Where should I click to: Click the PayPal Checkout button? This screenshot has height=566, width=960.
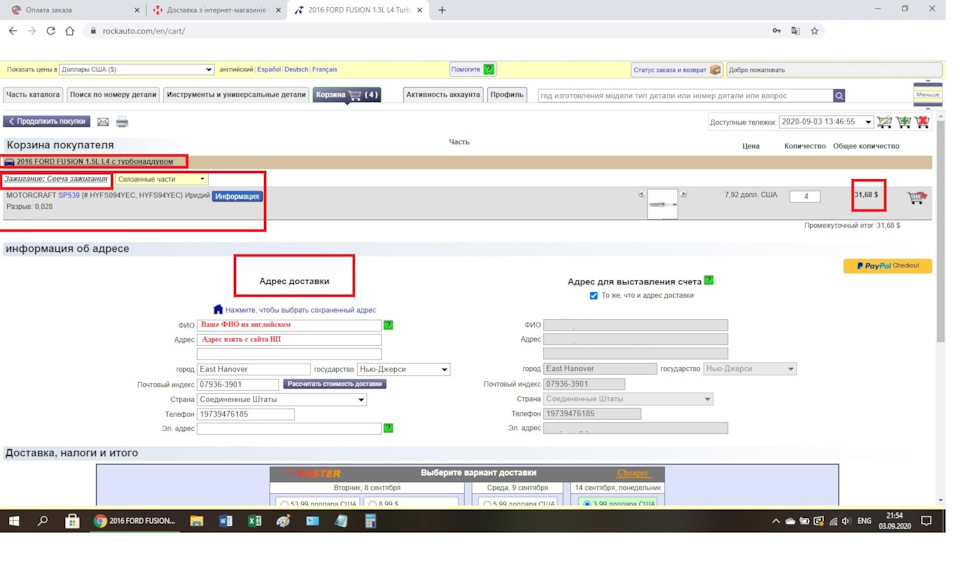pos(887,266)
